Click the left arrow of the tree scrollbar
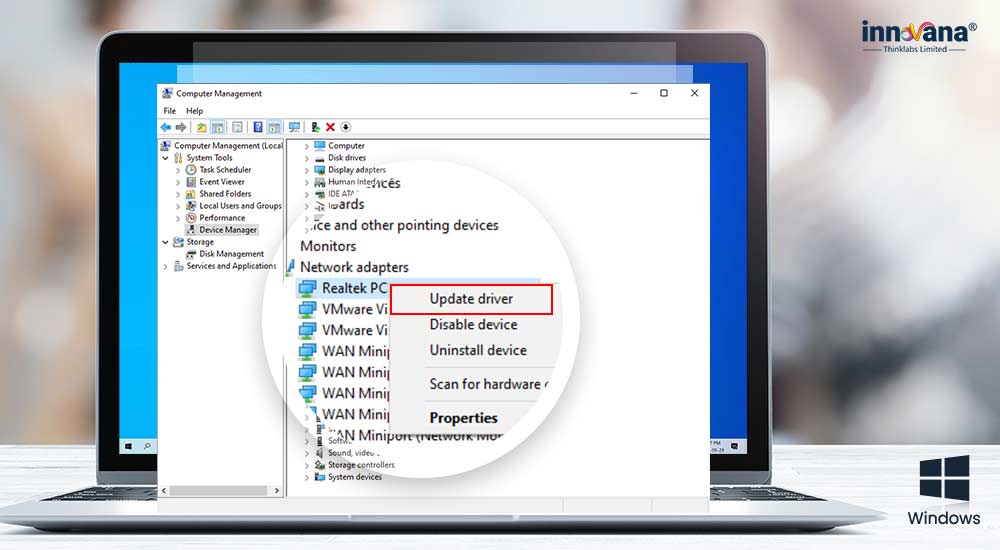This screenshot has height=550, width=1000. (164, 491)
